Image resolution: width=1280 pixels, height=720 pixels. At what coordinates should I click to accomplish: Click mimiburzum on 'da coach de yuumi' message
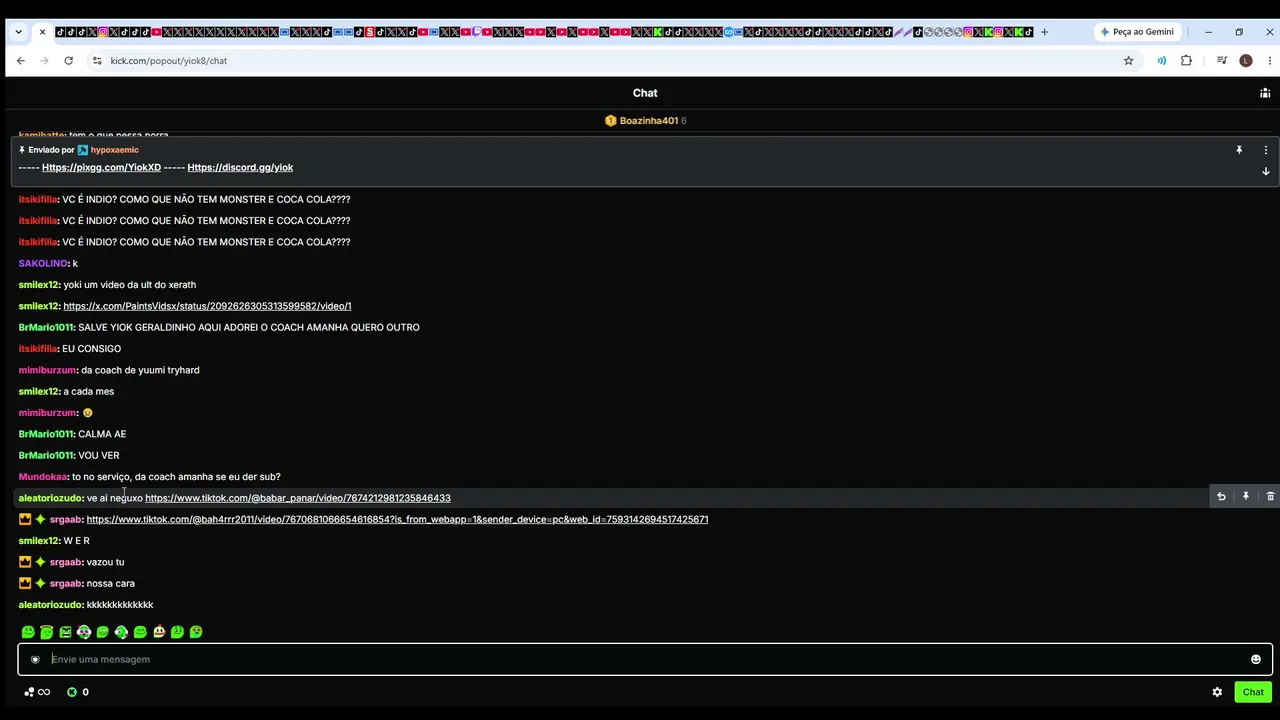coord(47,370)
